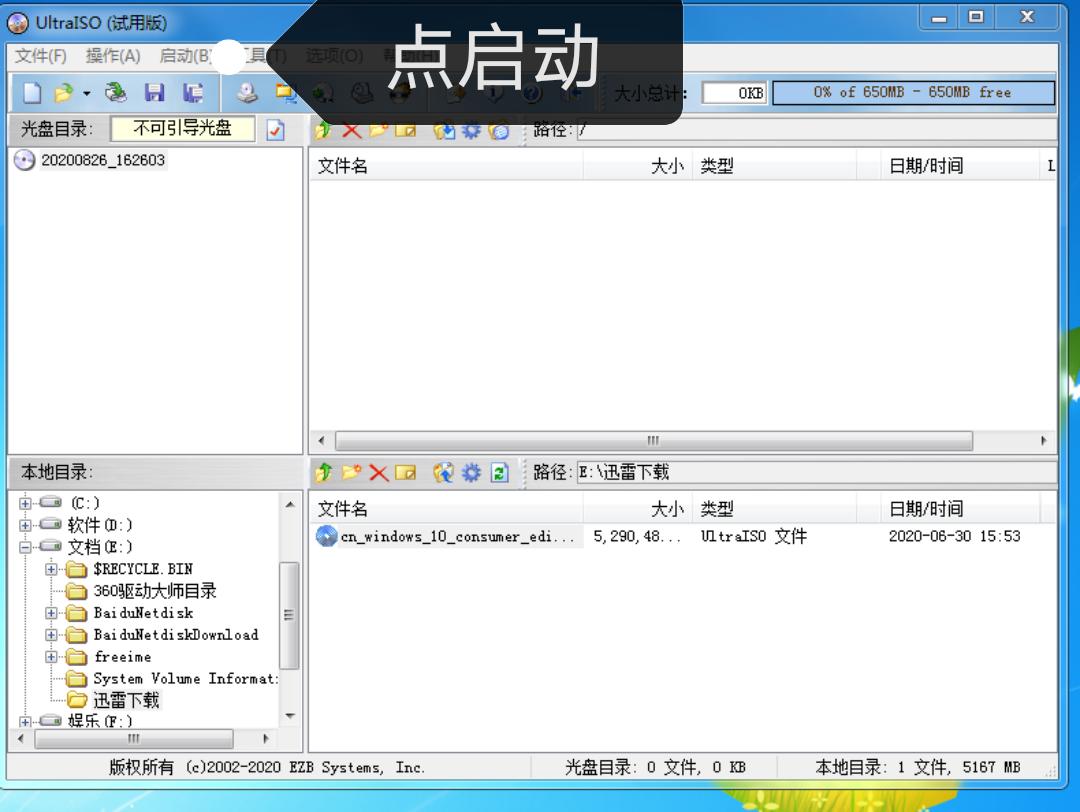Click the Save icon in the toolbar
Screen dimensions: 1080x812
153,93
